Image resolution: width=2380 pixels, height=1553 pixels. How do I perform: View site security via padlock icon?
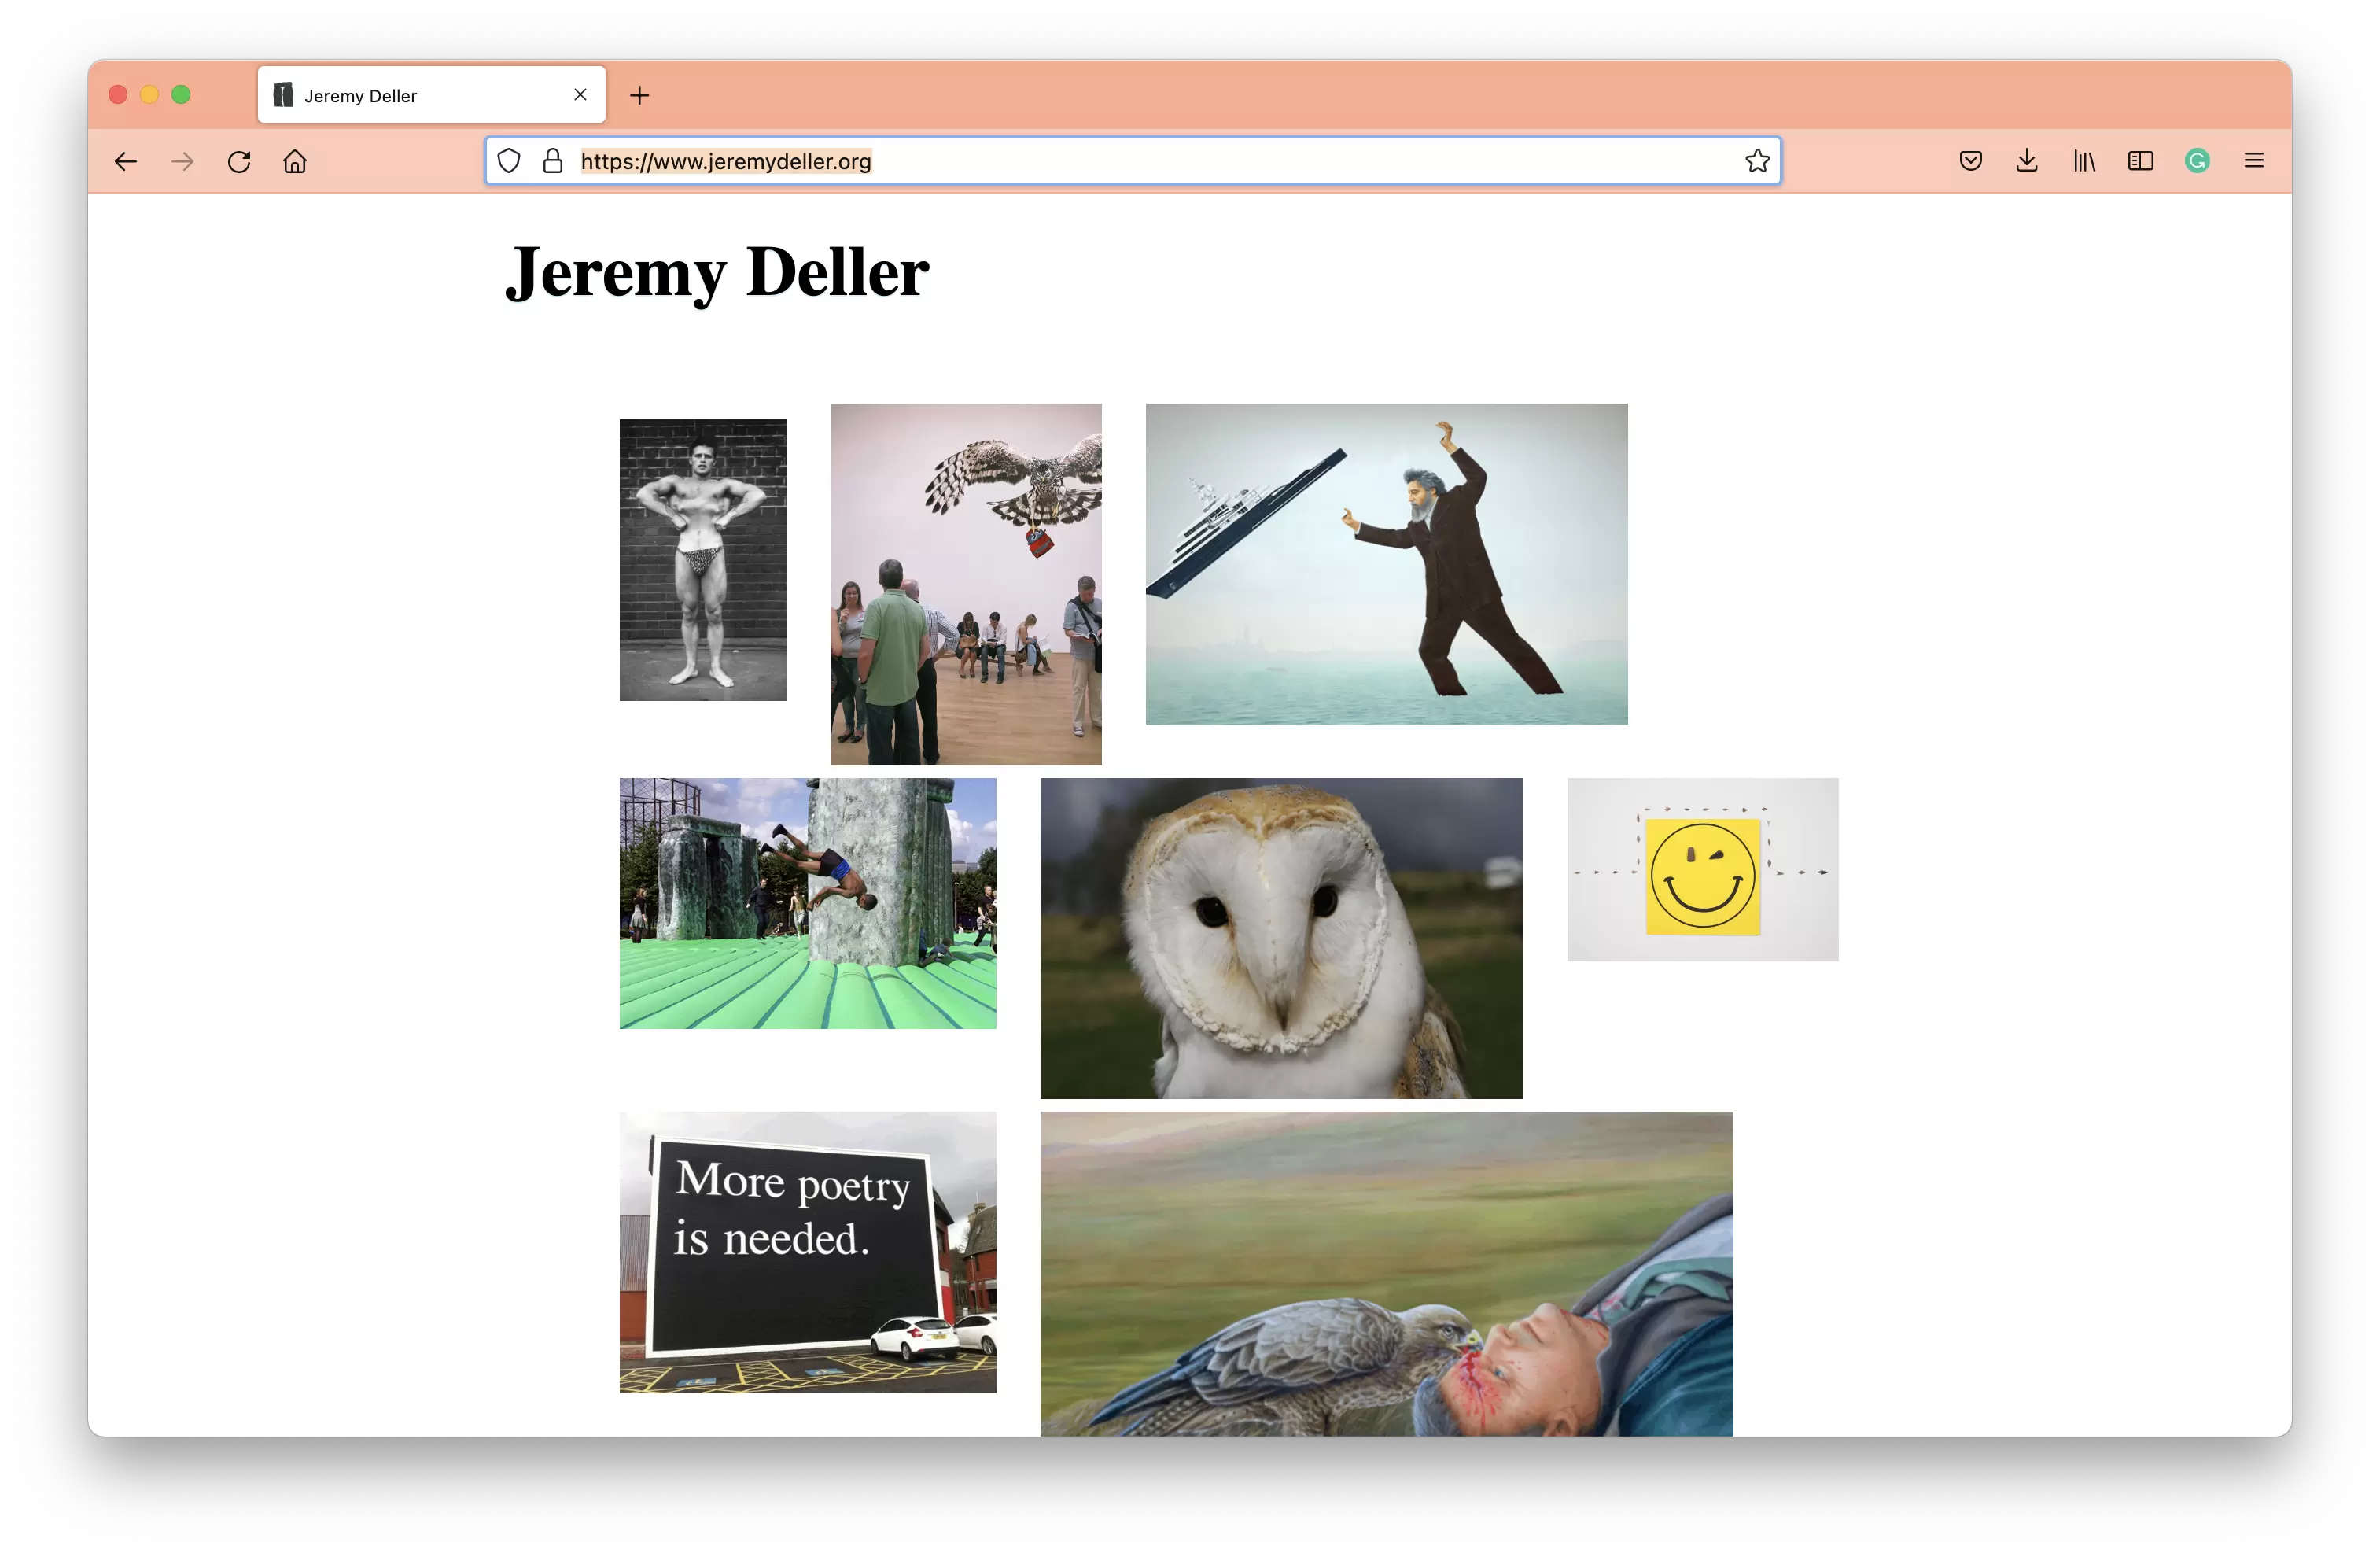tap(553, 161)
